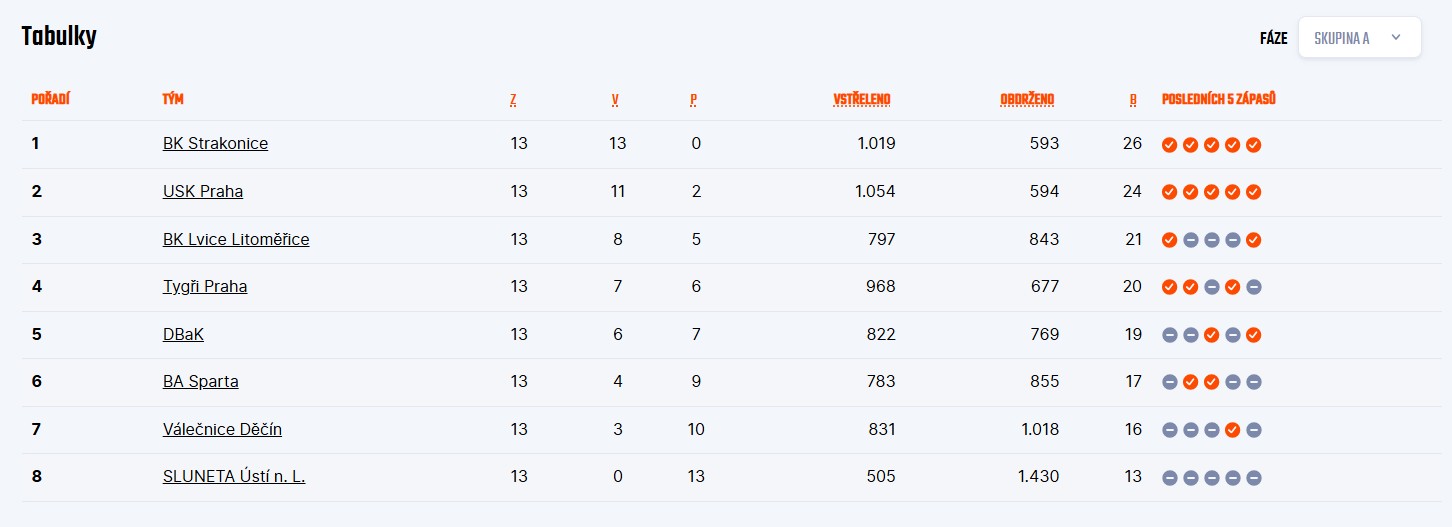Sort table by Vstřeleno column header
Screen dimensions: 1452x527
click(861, 99)
